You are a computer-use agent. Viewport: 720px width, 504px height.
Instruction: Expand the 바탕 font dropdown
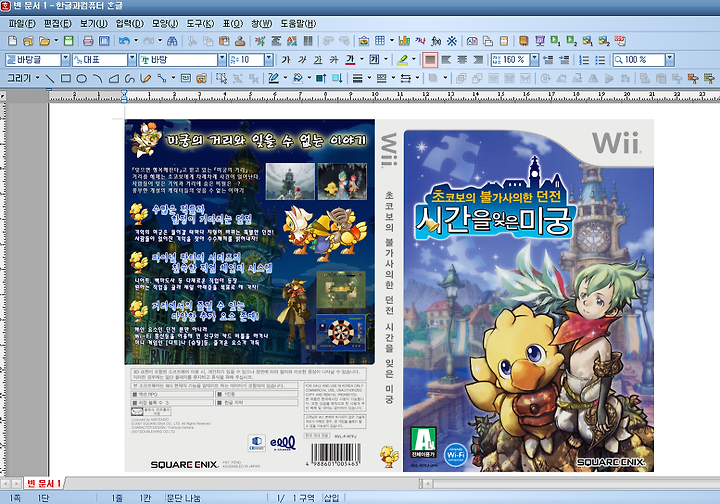point(222,60)
